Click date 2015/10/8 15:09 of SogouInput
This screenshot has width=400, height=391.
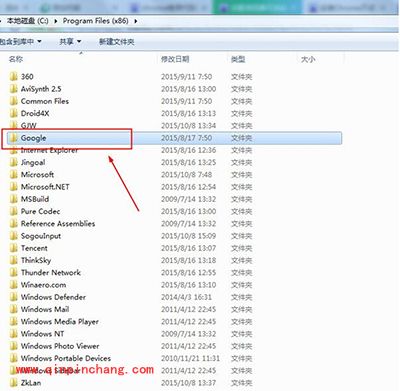pos(188,236)
